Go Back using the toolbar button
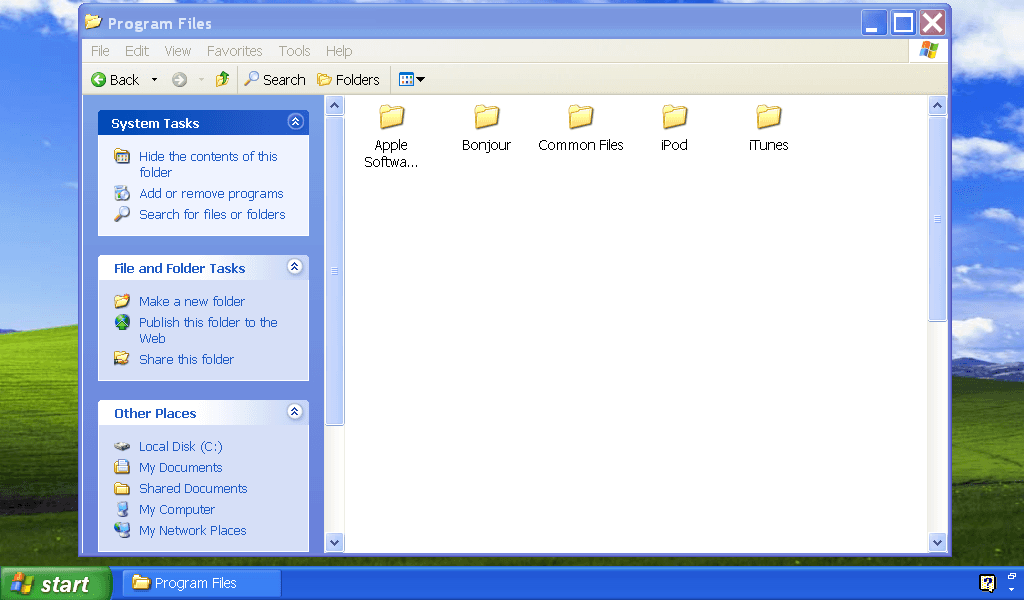 (x=115, y=80)
